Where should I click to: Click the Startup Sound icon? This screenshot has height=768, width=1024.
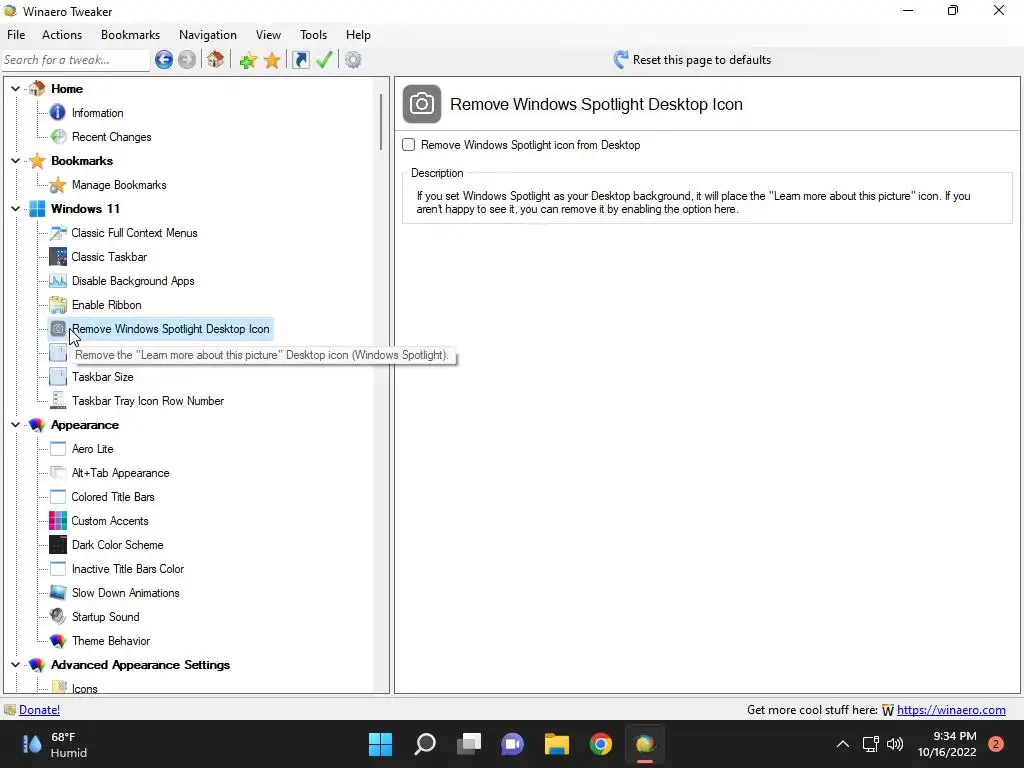[58, 616]
